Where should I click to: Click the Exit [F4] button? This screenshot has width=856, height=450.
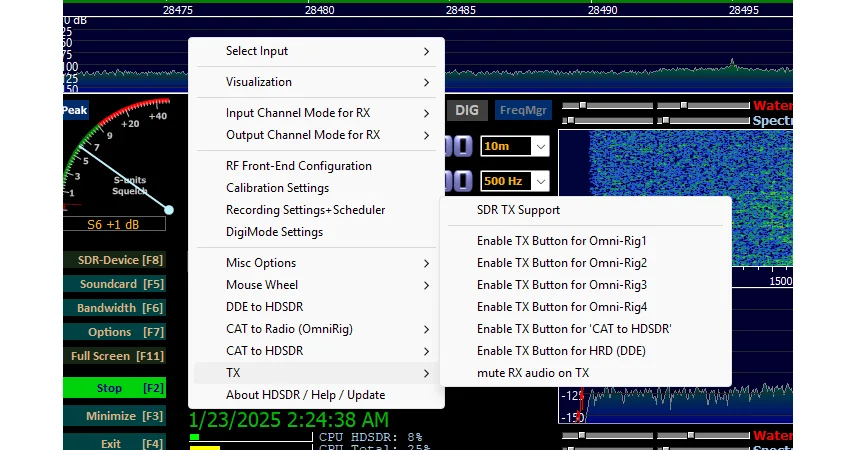(114, 443)
